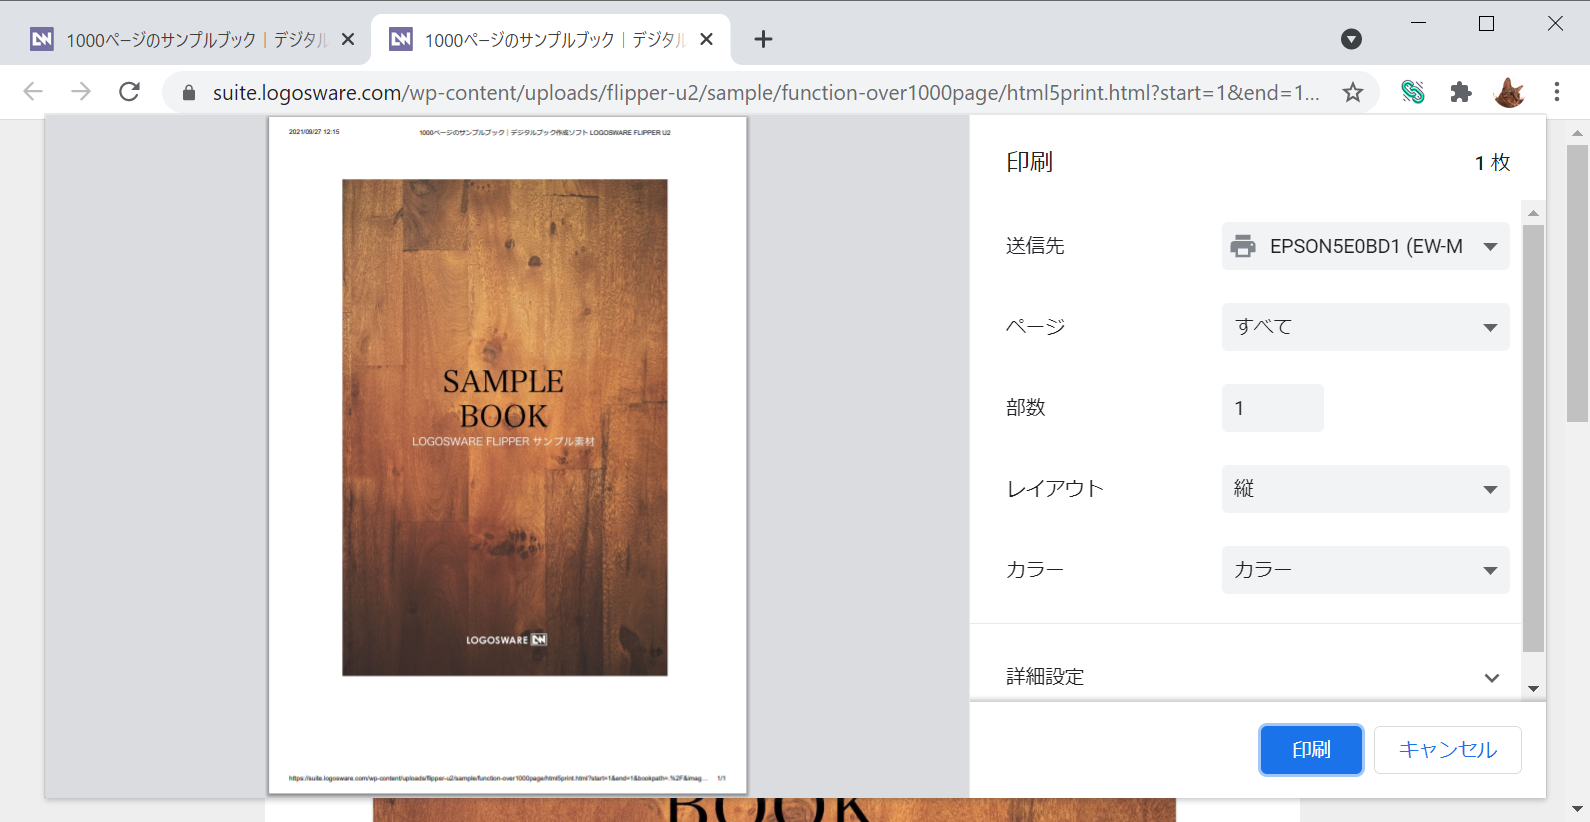Click the 部数 copies input field
This screenshot has width=1590, height=822.
pyautogui.click(x=1273, y=408)
